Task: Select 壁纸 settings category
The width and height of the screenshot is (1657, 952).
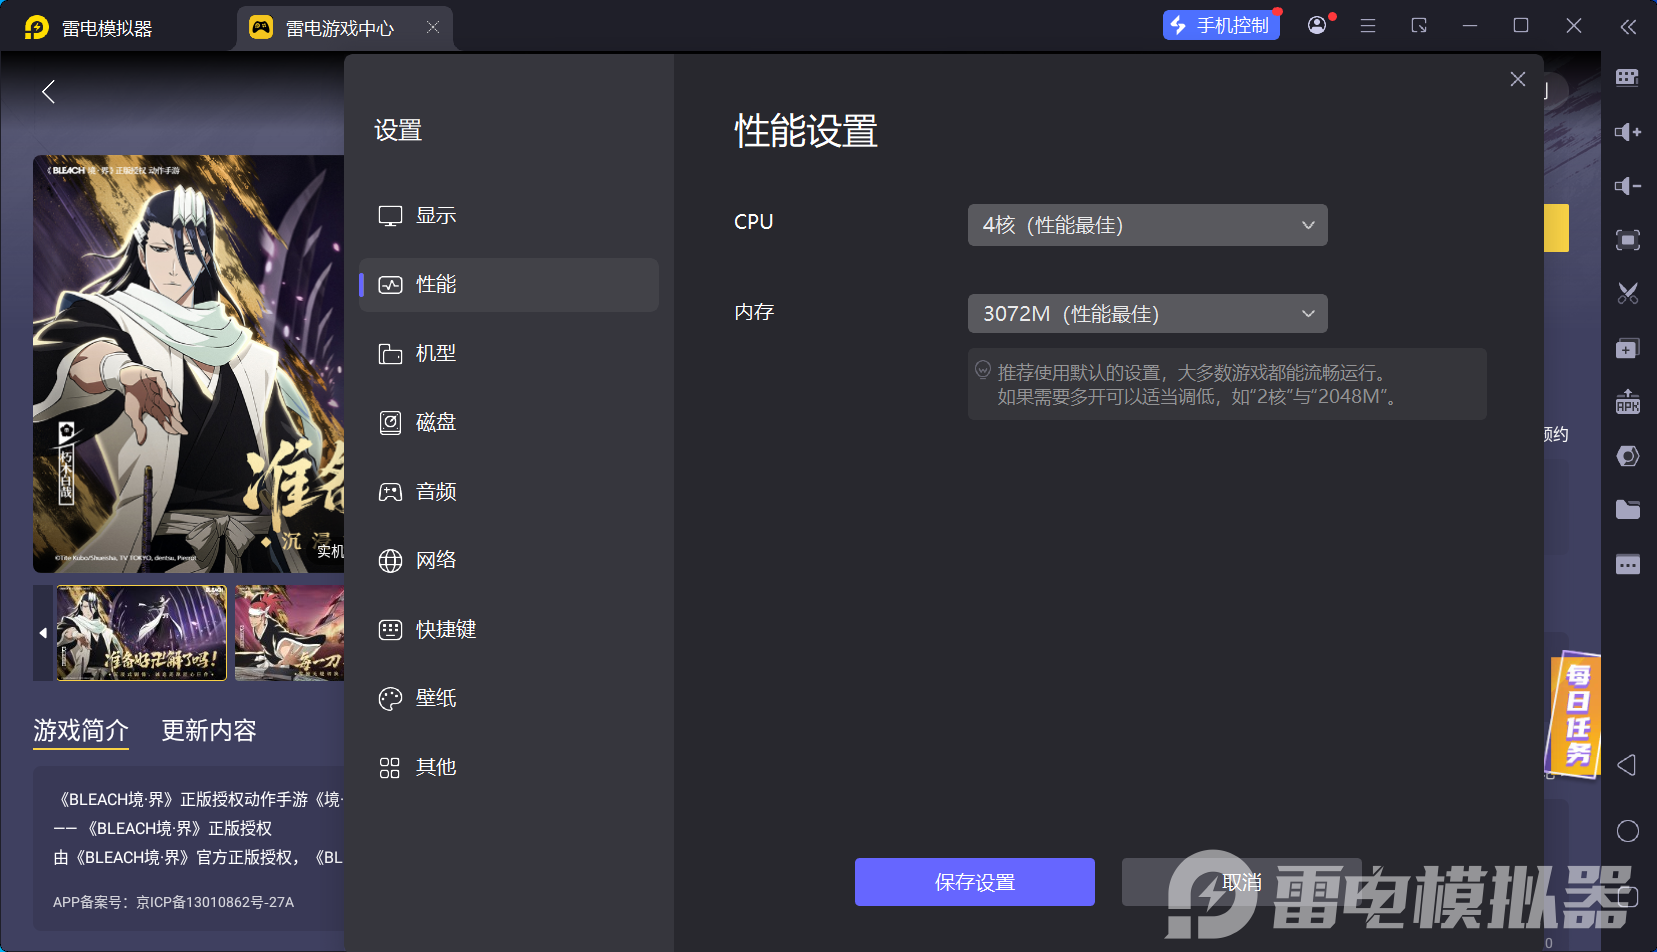Action: pyautogui.click(x=508, y=698)
